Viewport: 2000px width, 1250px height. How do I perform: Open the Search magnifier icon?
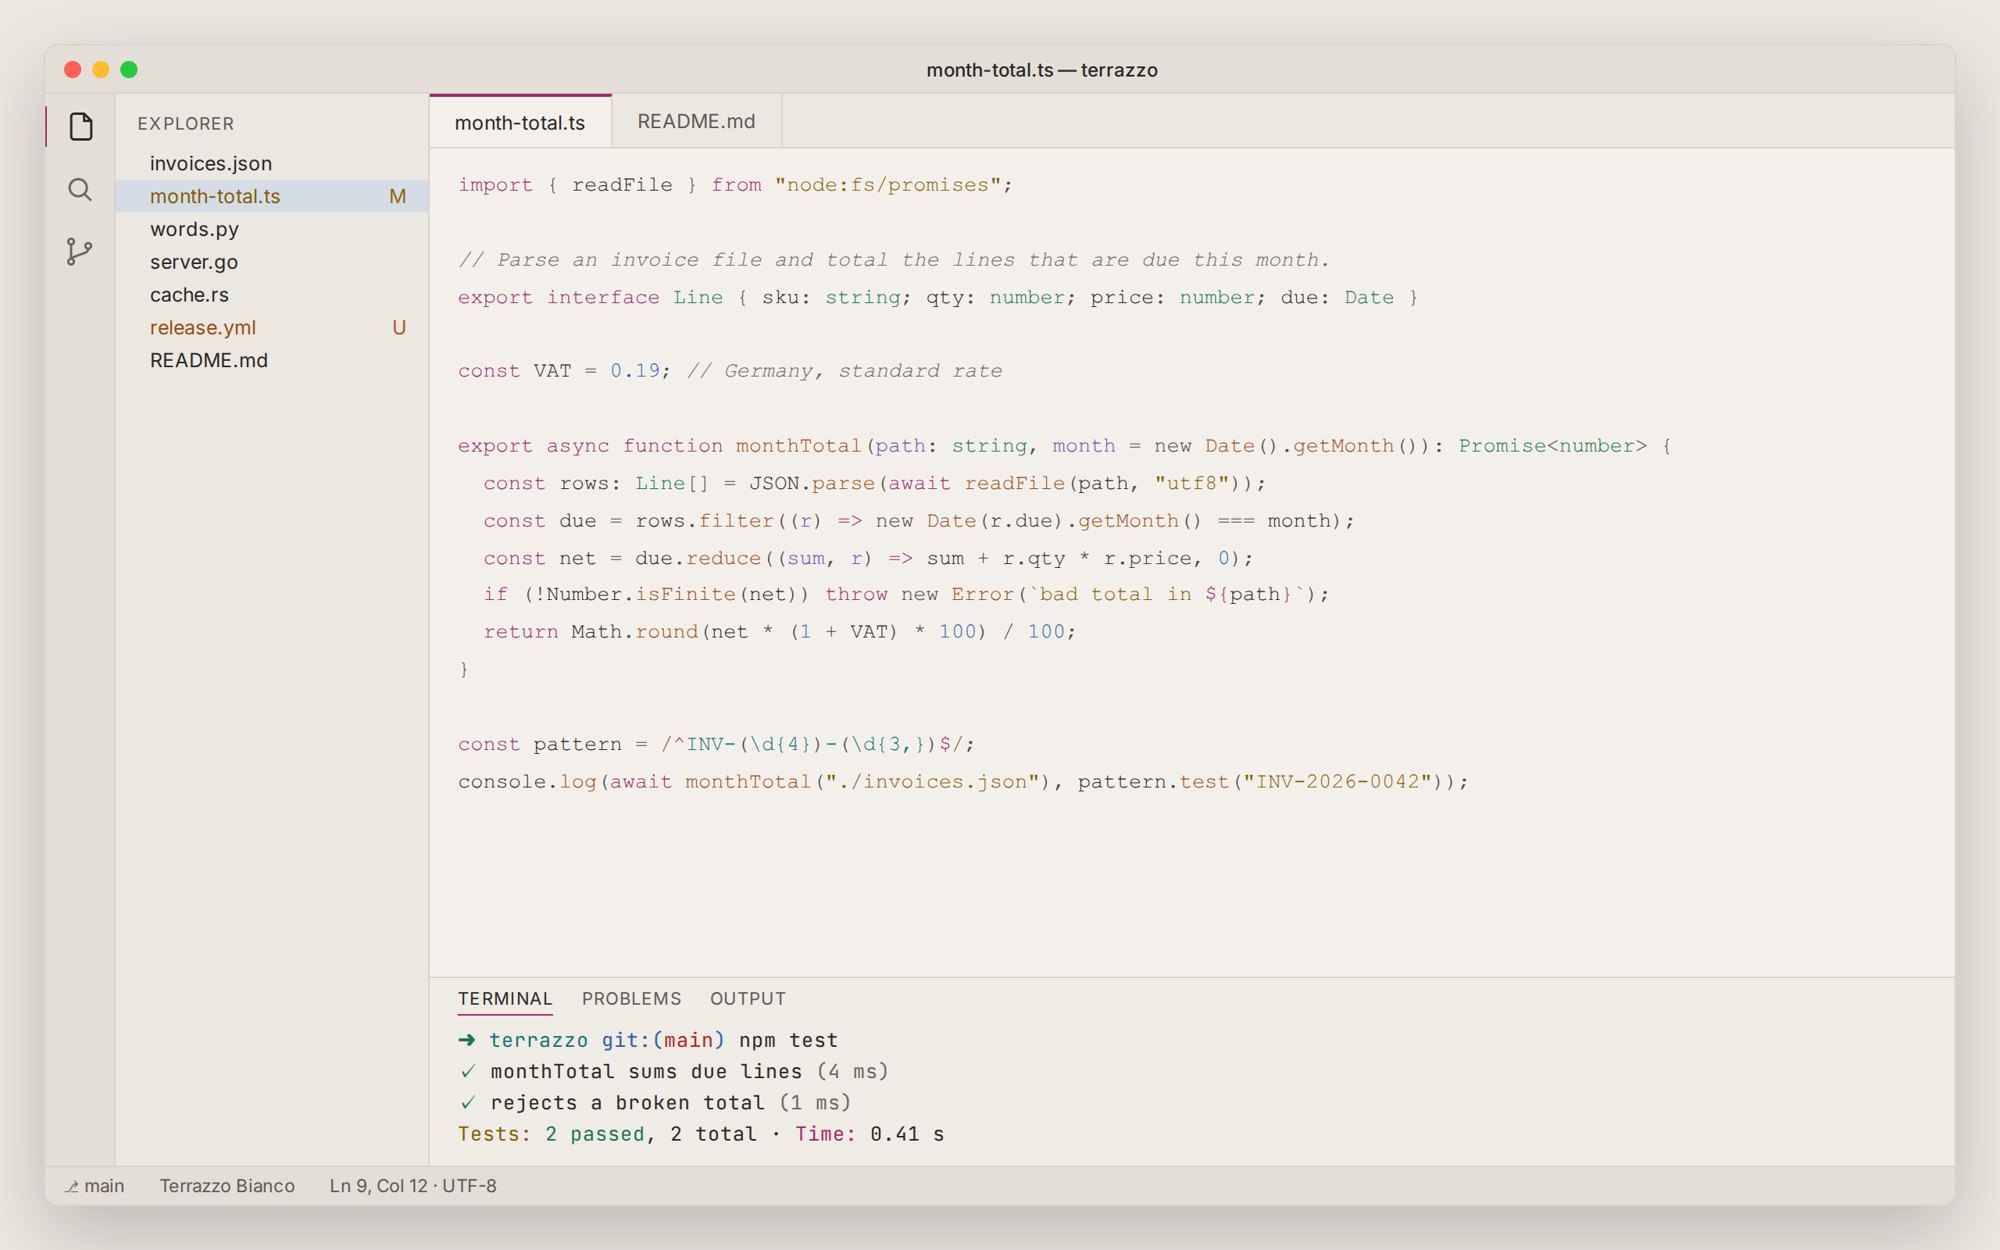81,189
